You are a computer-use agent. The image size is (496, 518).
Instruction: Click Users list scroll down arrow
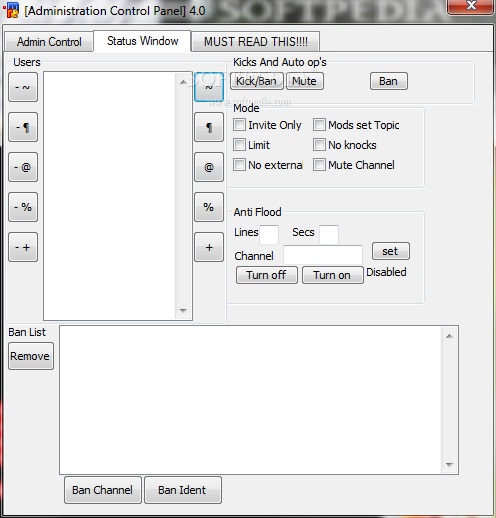[183, 311]
